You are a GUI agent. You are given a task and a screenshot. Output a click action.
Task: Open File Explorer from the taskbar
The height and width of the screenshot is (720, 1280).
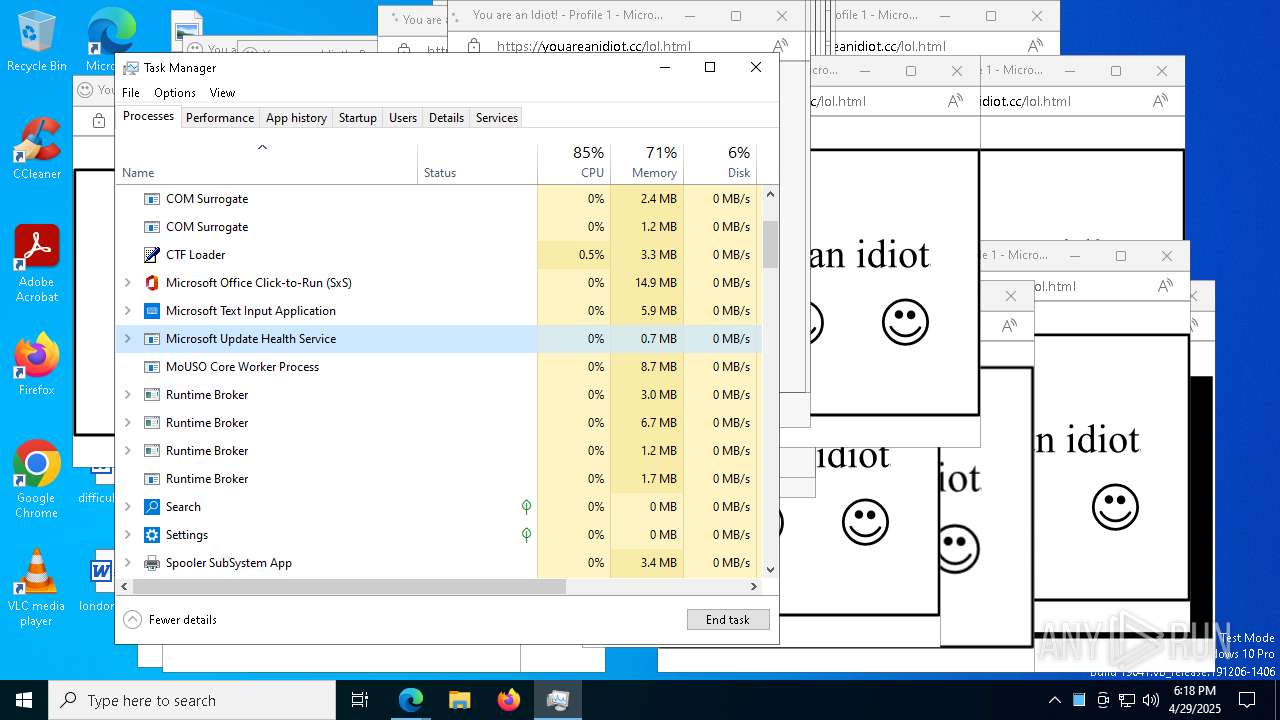pyautogui.click(x=460, y=700)
